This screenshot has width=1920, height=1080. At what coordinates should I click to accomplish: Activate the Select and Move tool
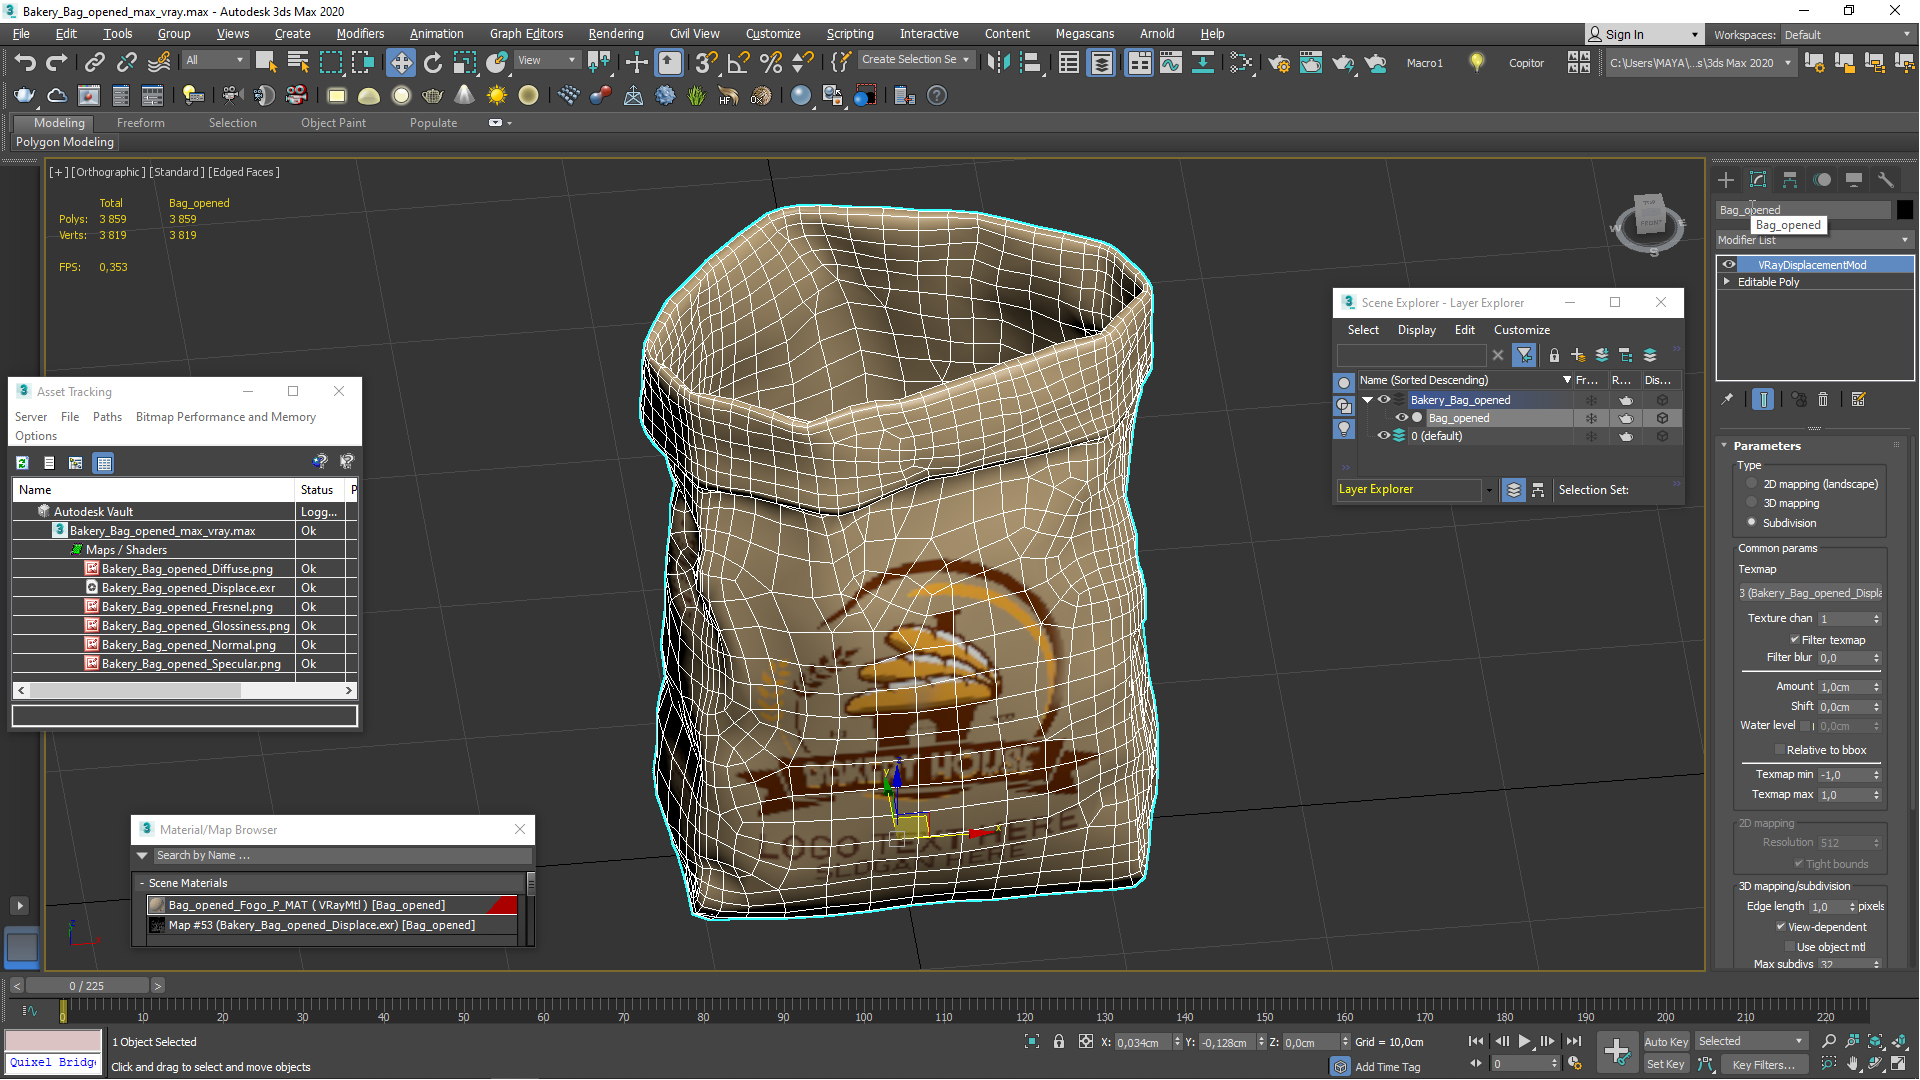coord(401,62)
